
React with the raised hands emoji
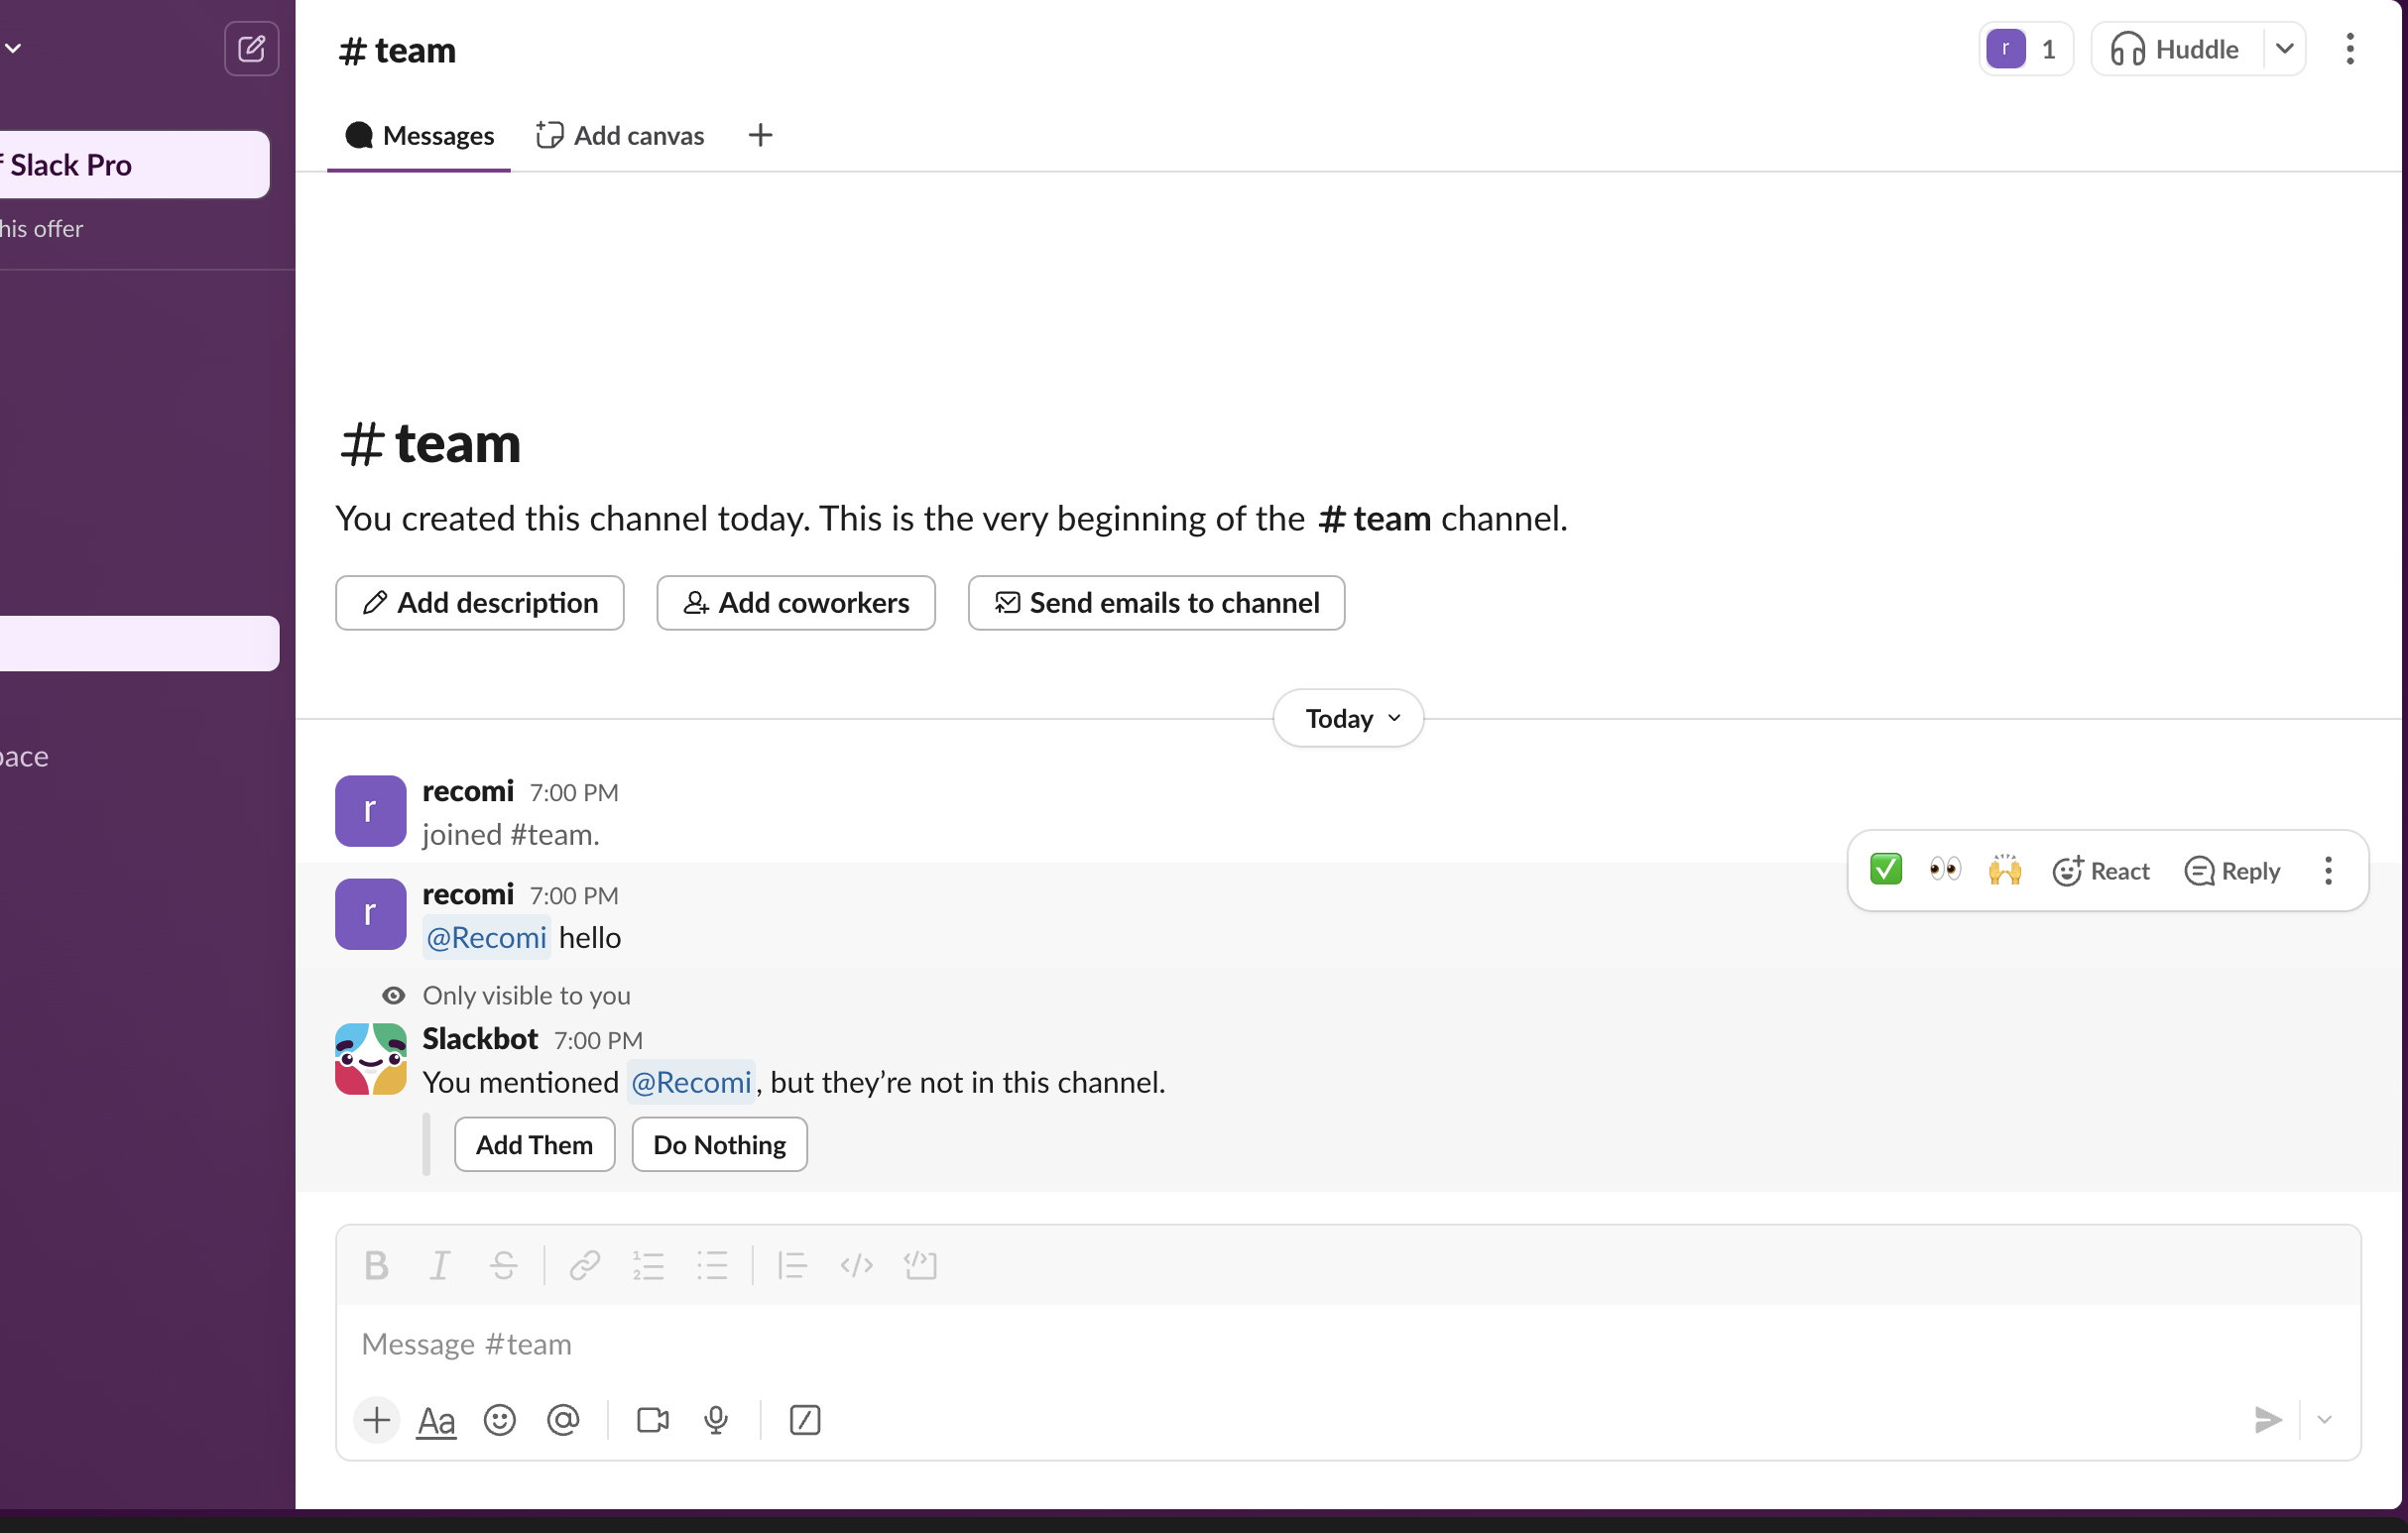[2004, 869]
